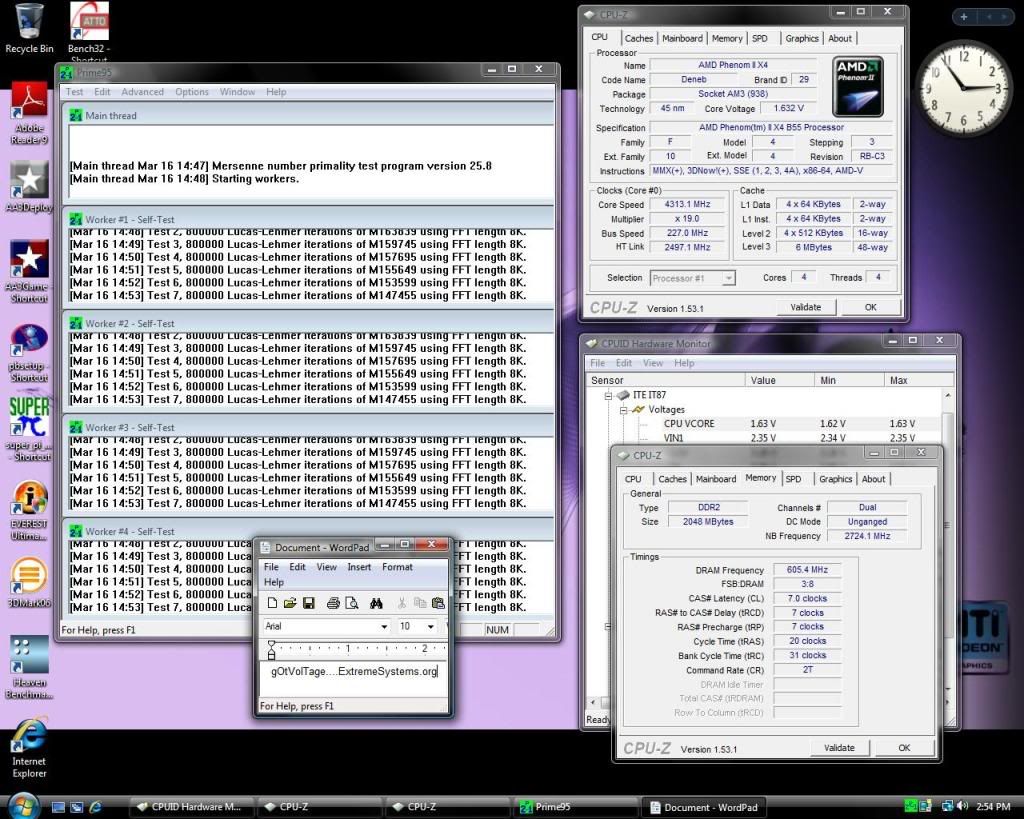This screenshot has width=1024, height=819.
Task: Collapse the Voltages tree node
Action: coord(622,410)
